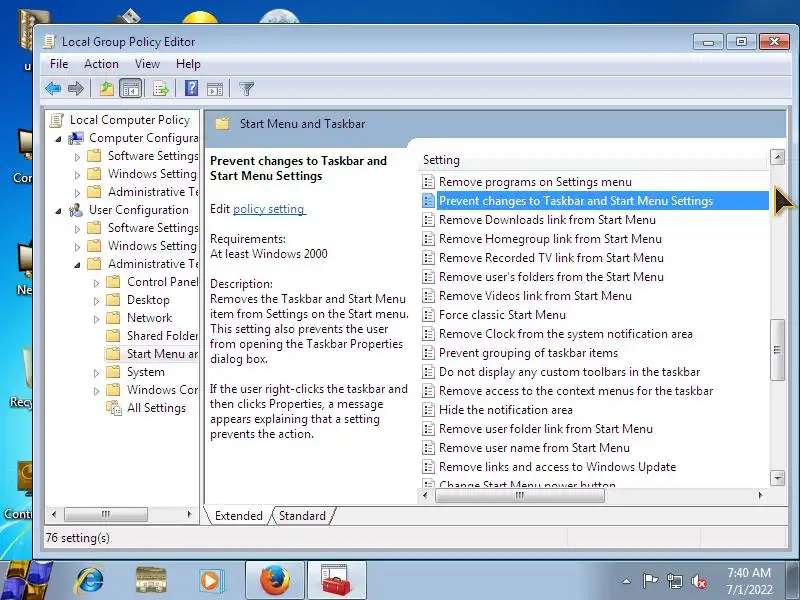Open Windows Media Player from taskbar
Image resolution: width=800 pixels, height=600 pixels.
coord(210,581)
